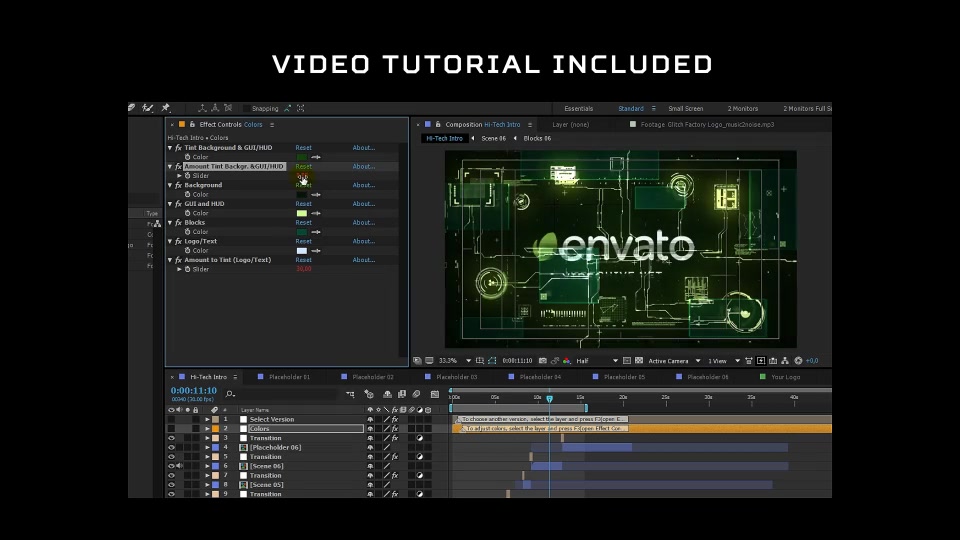This screenshot has height=540, width=960.
Task: Click the 0:00:11:10 timecode in timeline
Action: 193,391
